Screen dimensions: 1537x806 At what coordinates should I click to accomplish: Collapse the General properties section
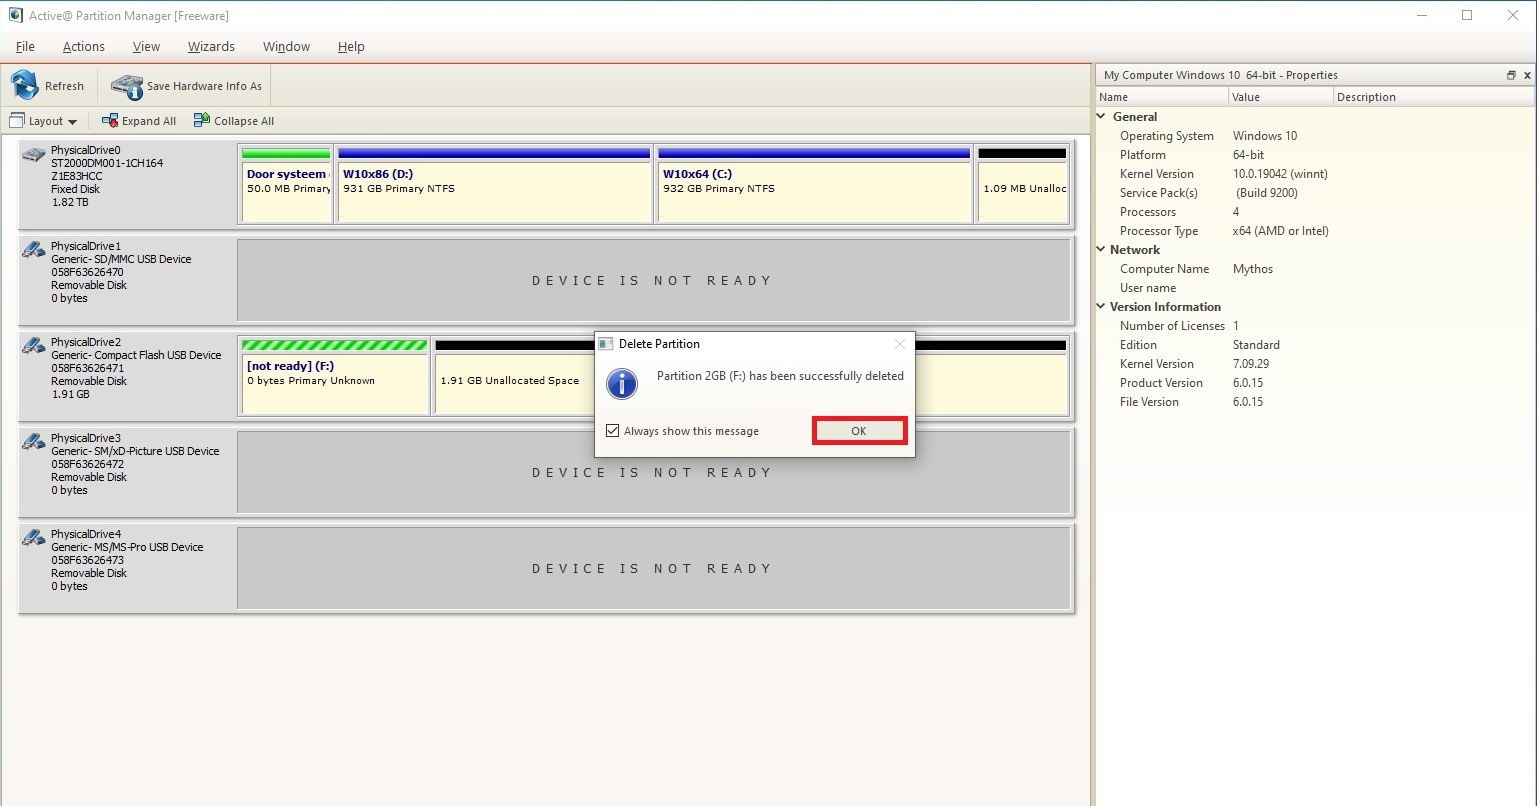coord(1102,117)
